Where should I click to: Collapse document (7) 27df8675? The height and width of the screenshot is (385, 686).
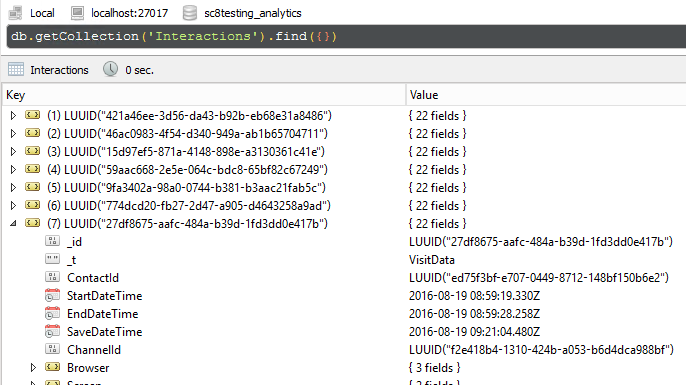[13, 224]
